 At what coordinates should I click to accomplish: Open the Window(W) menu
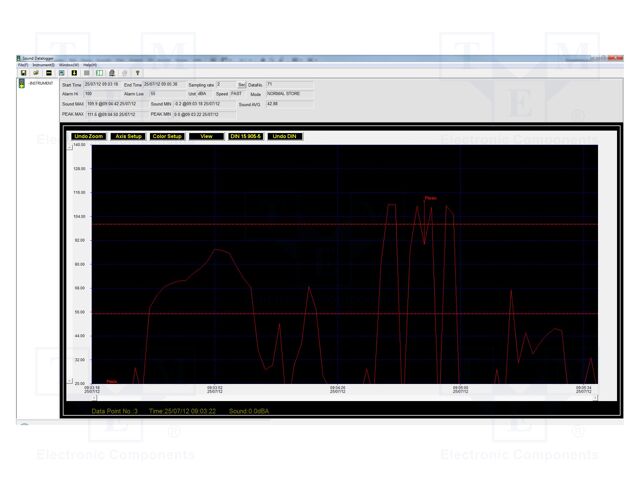(x=68, y=64)
